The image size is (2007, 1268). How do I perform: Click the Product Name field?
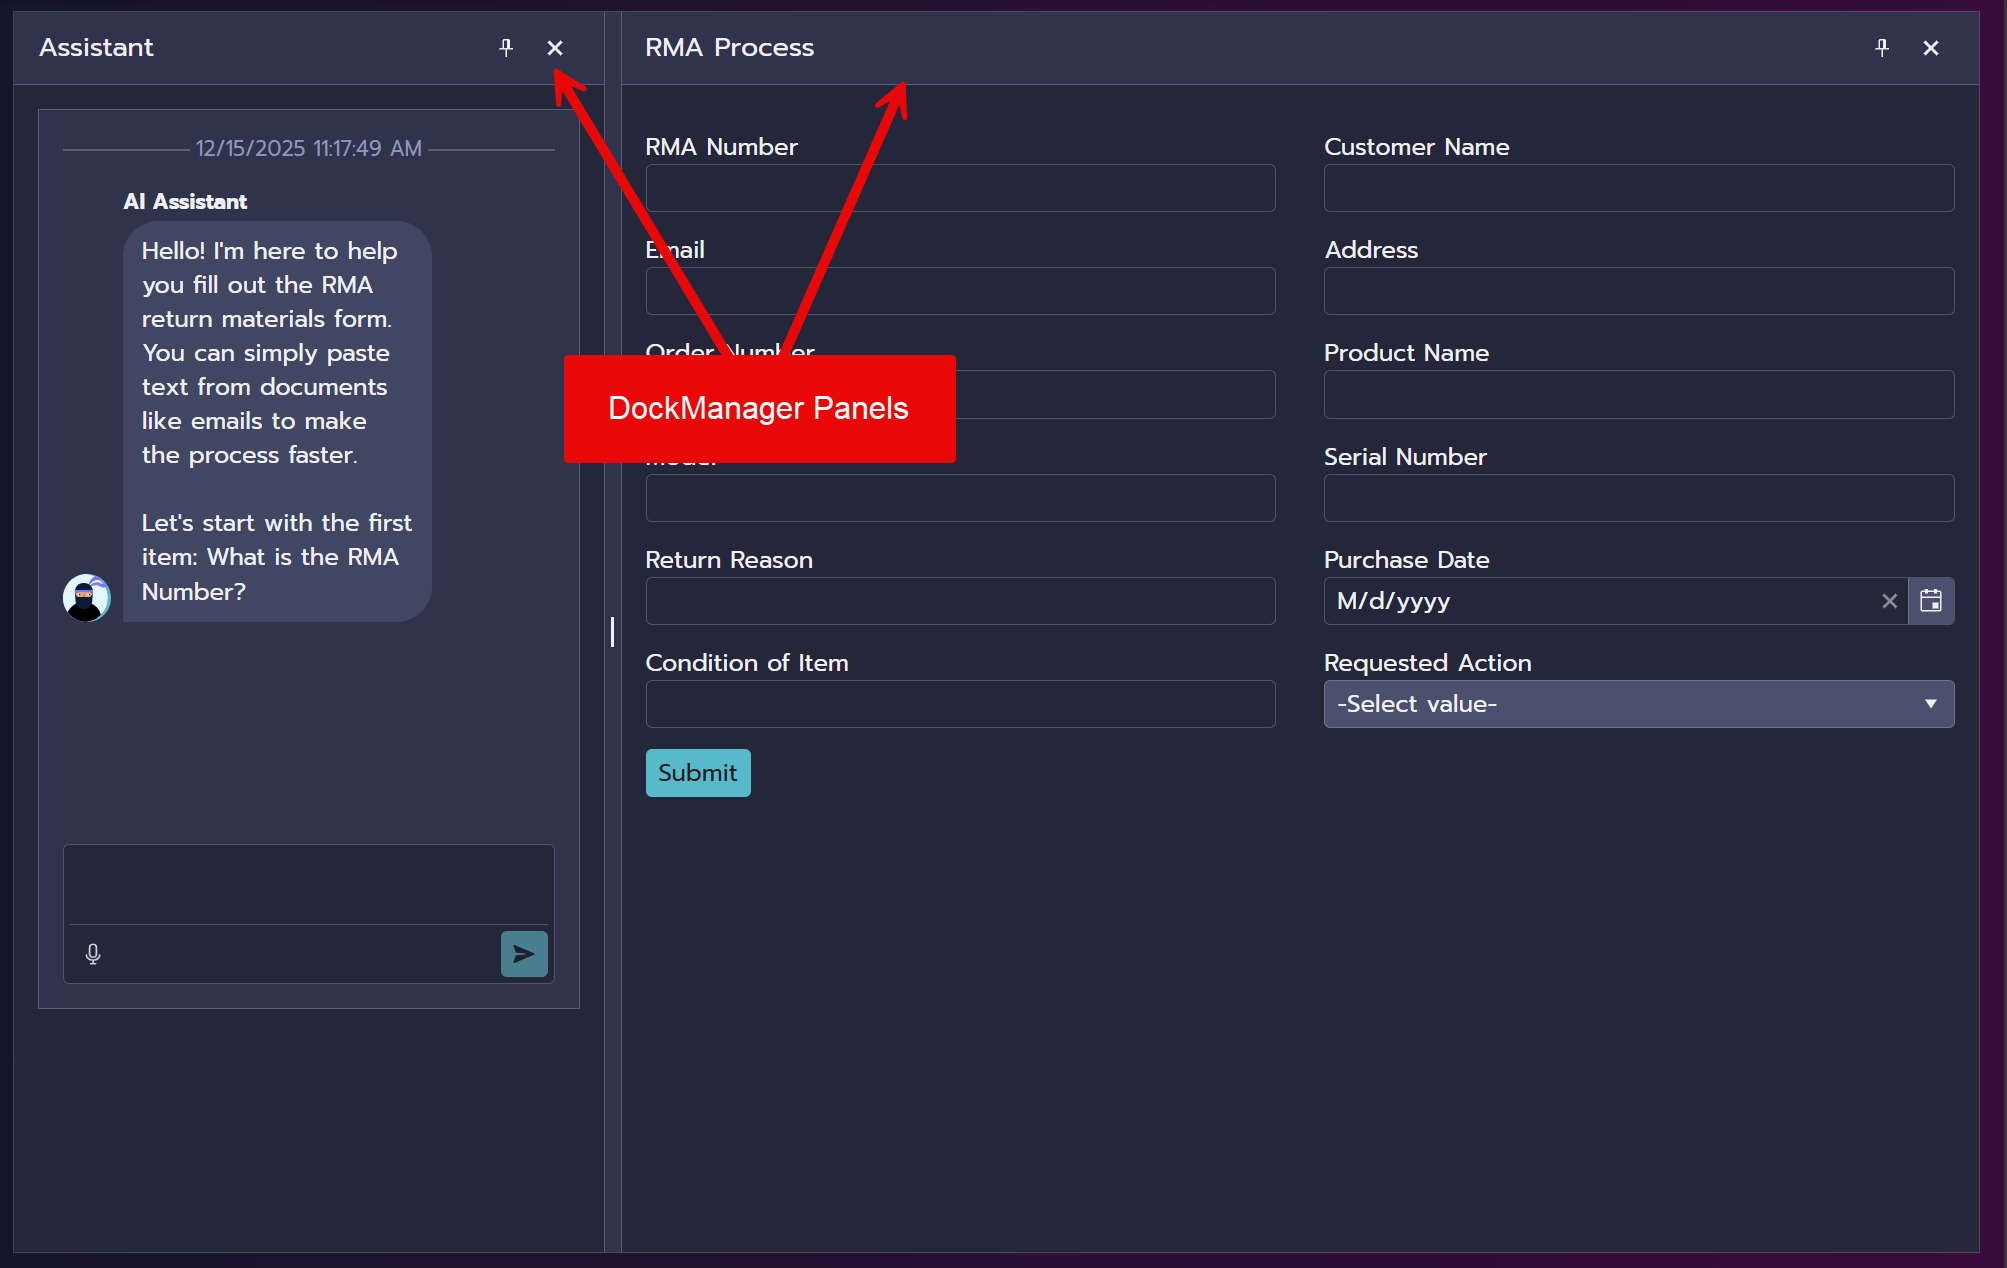click(1637, 394)
